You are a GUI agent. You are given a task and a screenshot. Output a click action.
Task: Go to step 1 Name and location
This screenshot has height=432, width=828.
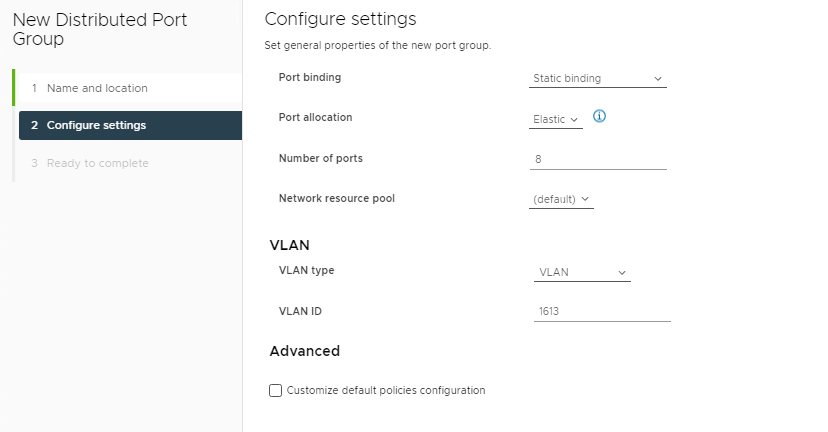(97, 88)
